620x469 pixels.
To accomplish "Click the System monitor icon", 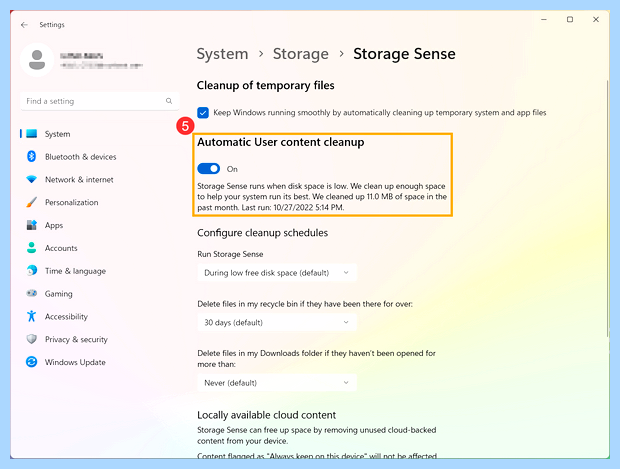I will (32, 134).
